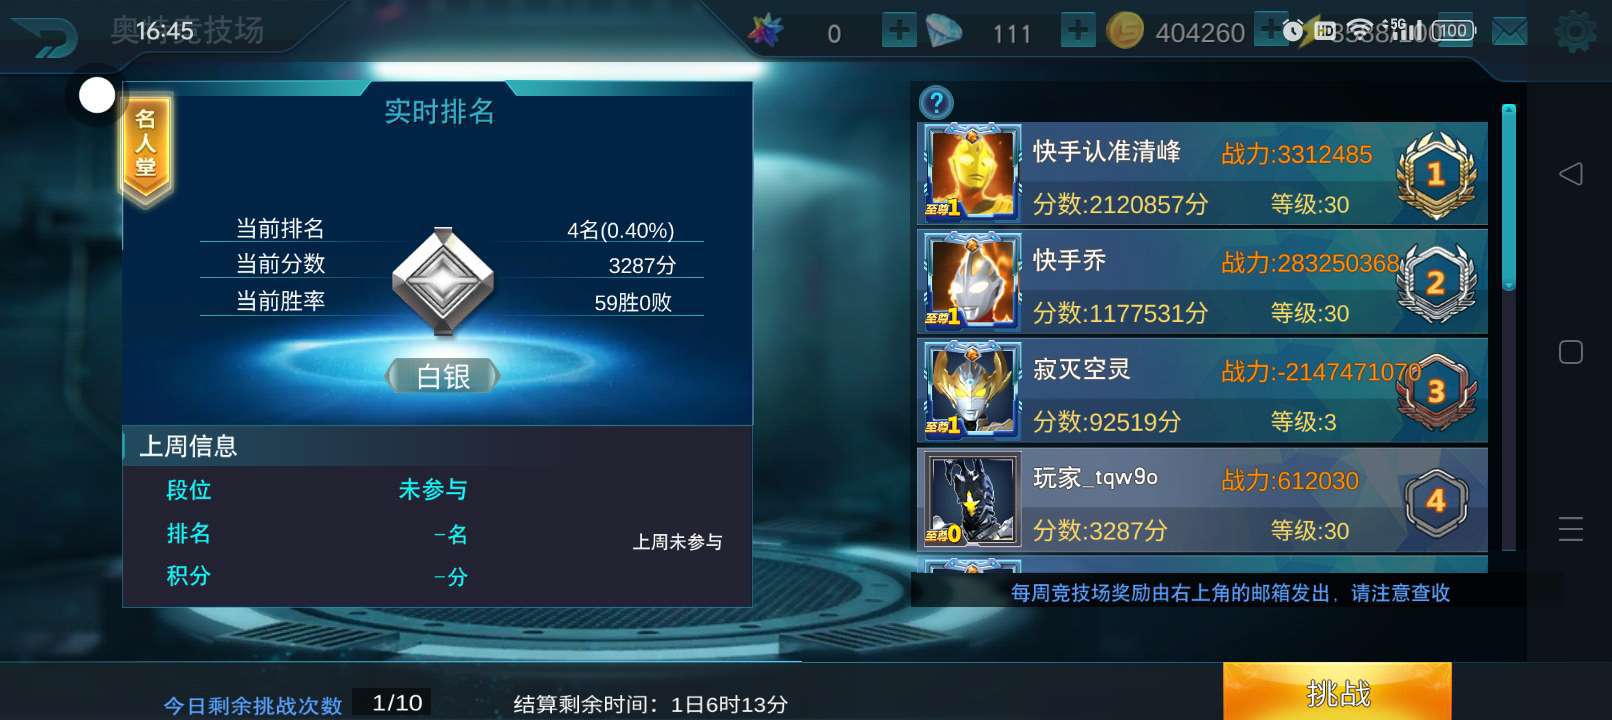Tap the 快手乔 avatar thumbnail

coord(970,282)
